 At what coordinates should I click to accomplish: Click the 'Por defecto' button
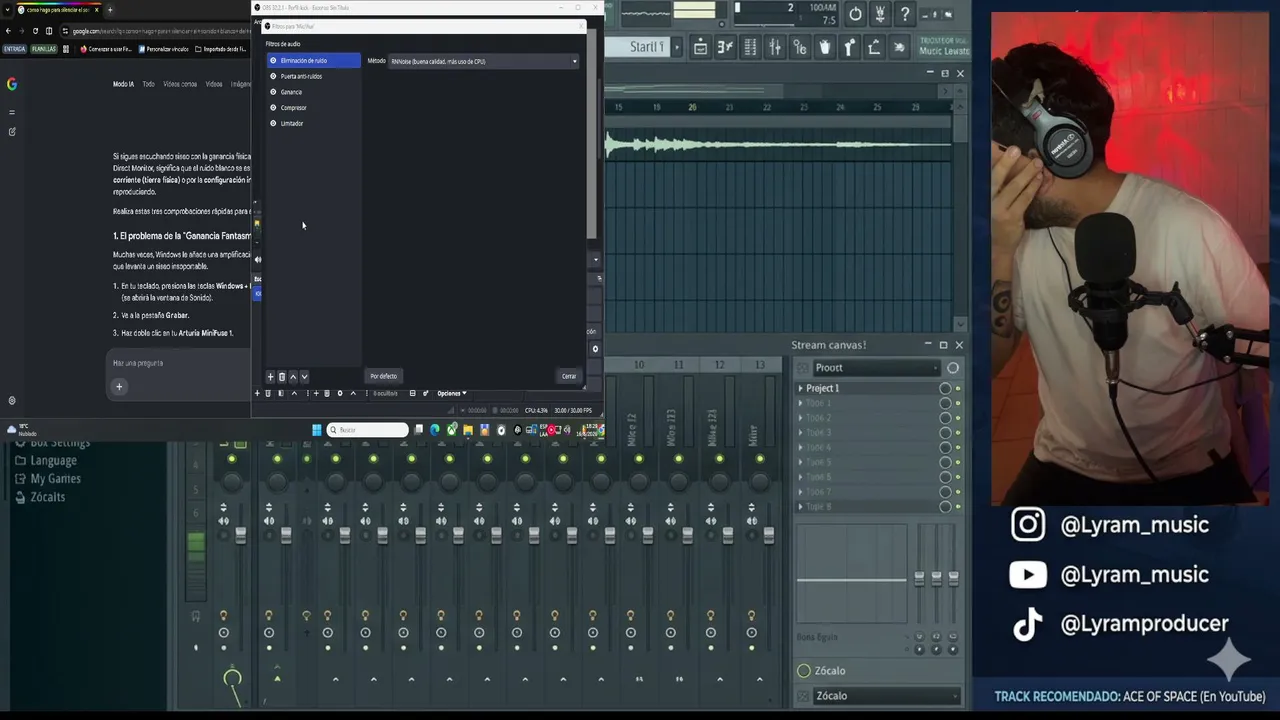click(x=383, y=376)
